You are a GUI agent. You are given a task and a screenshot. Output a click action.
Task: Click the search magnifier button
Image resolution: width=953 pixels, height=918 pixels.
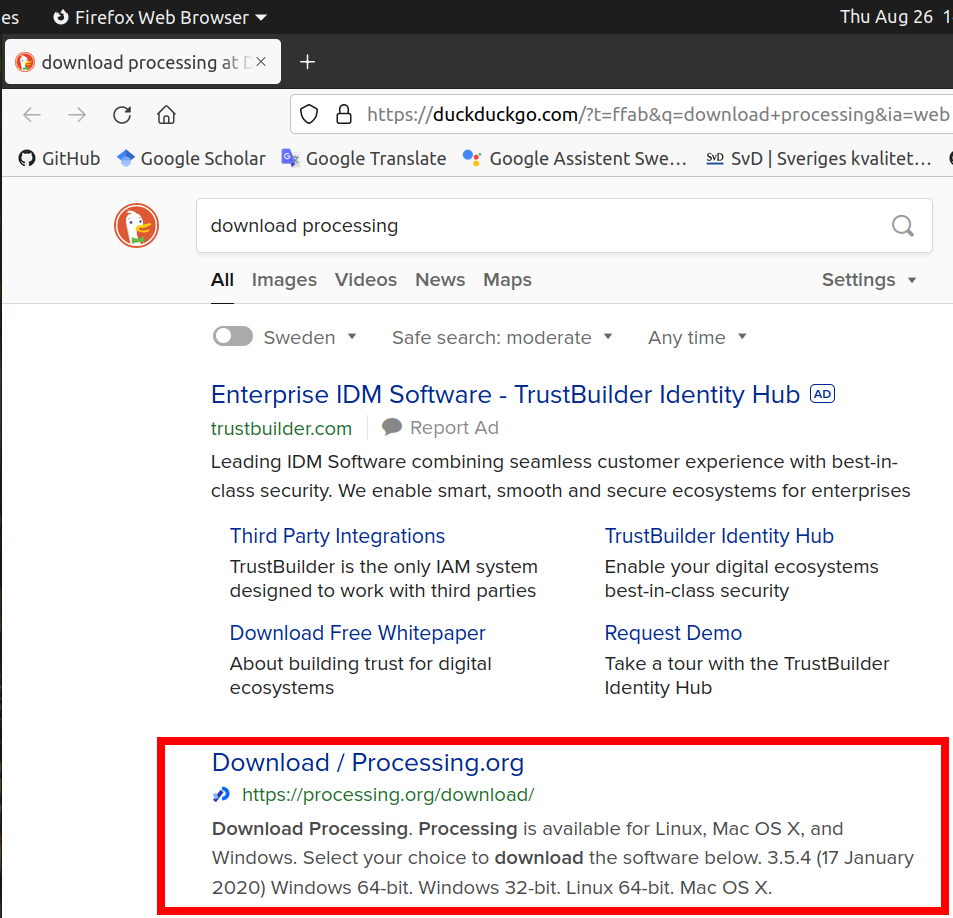tap(903, 226)
